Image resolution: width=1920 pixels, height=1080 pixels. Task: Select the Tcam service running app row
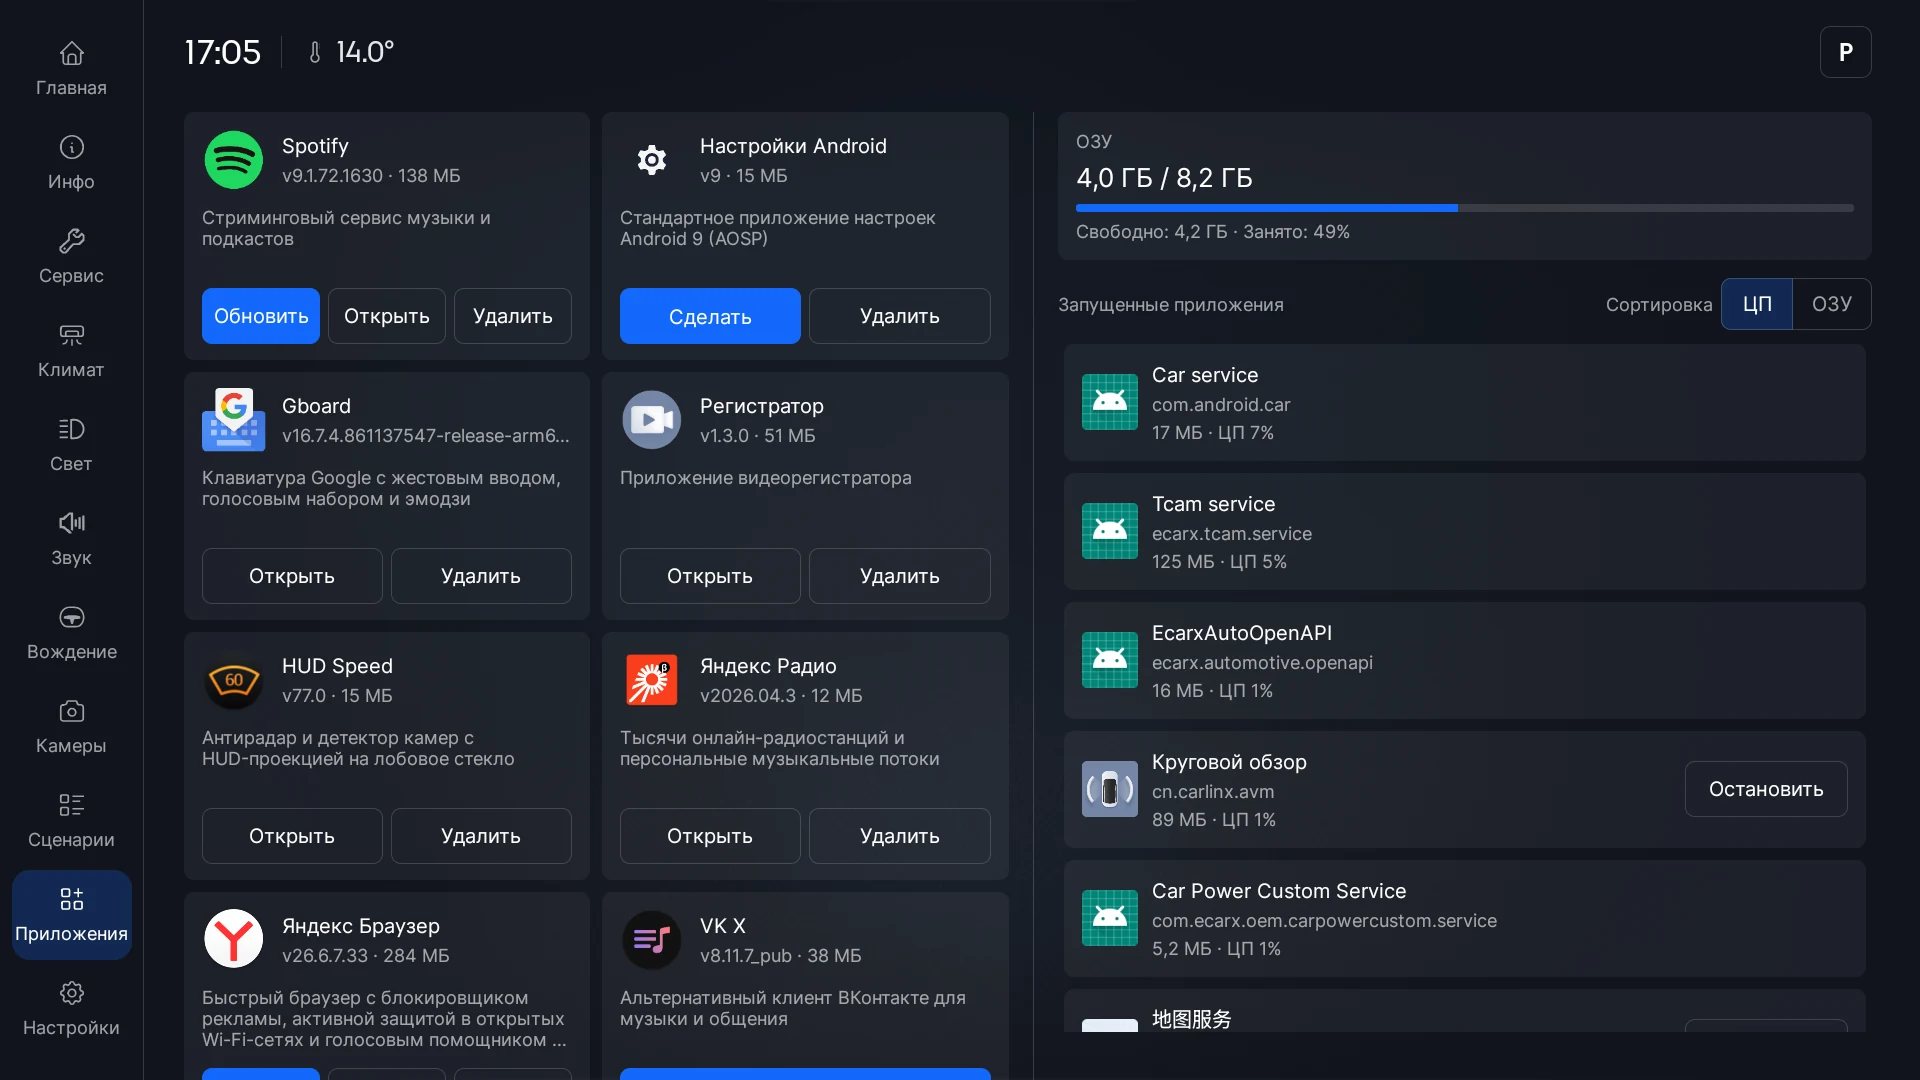click(x=1464, y=531)
